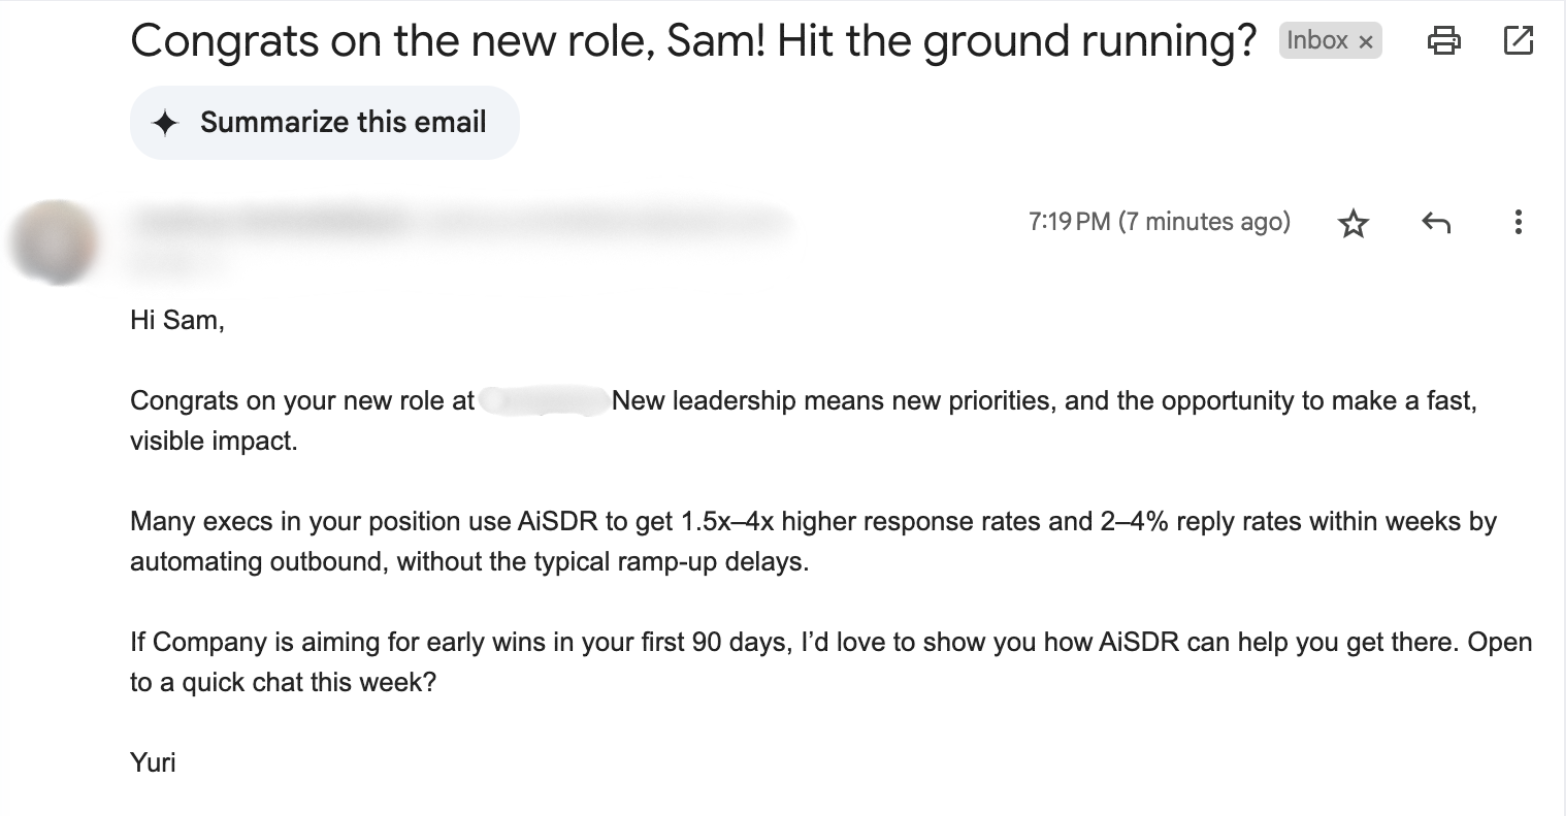Click the email subject line heading
The height and width of the screenshot is (816, 1566).
[x=692, y=41]
